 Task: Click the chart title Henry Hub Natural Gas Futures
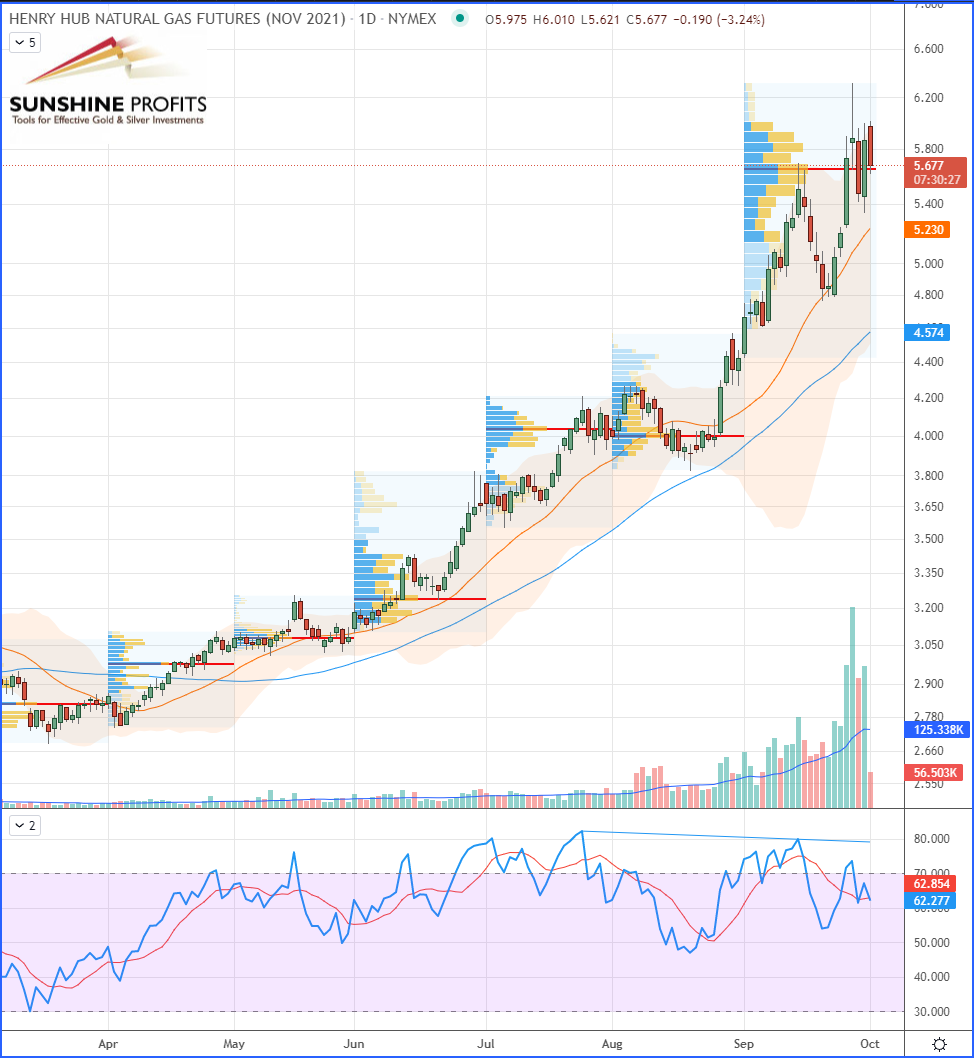[x=177, y=19]
